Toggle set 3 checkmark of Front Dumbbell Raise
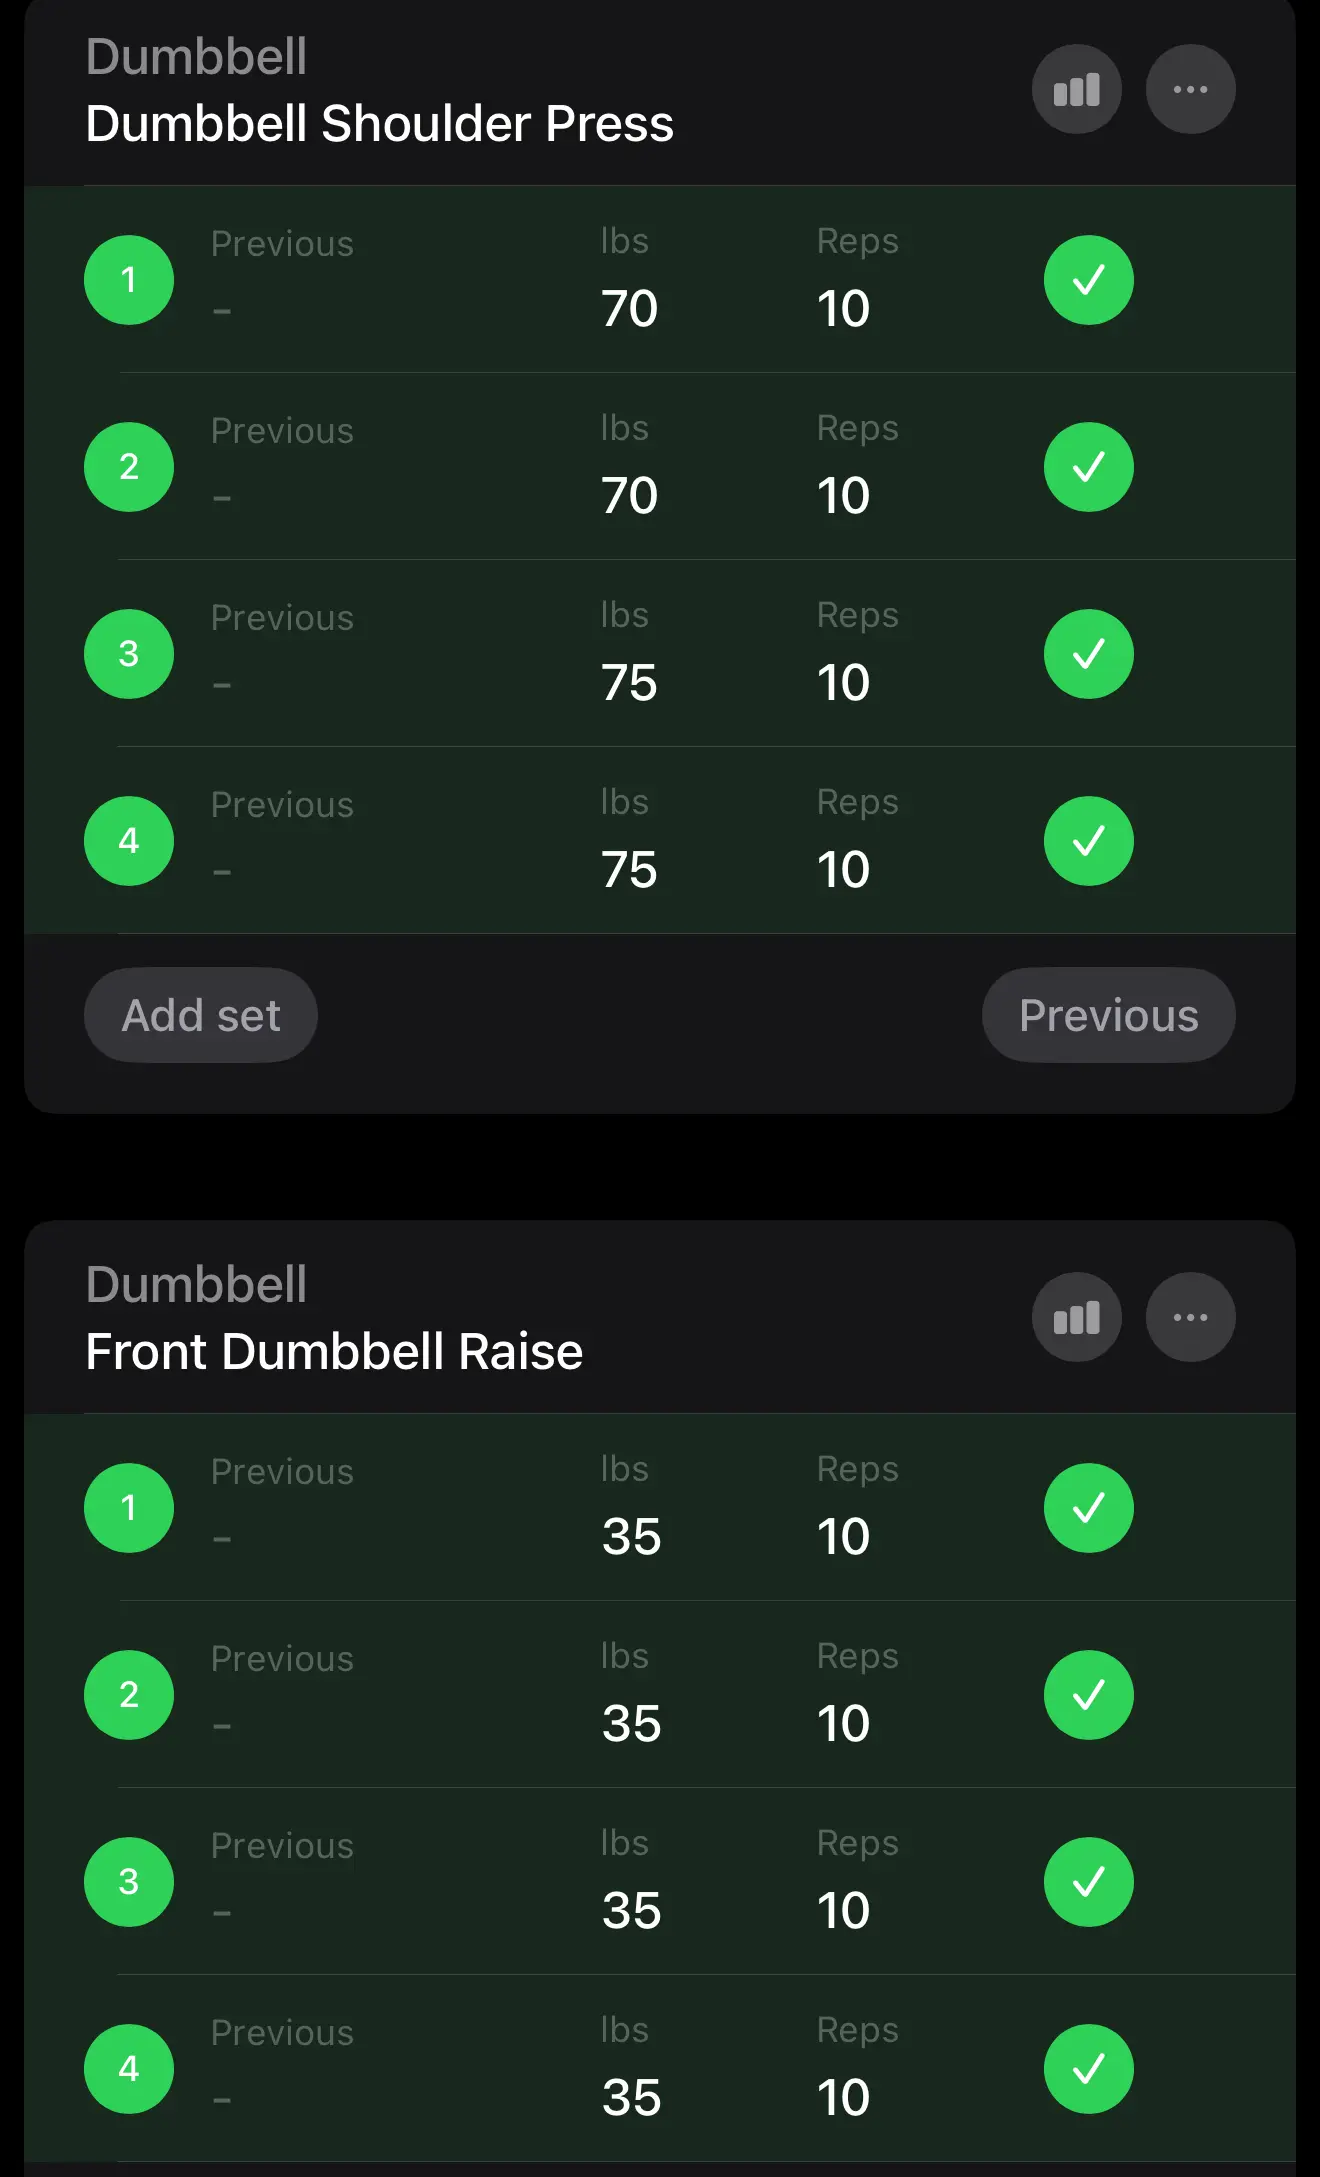 point(1088,1882)
